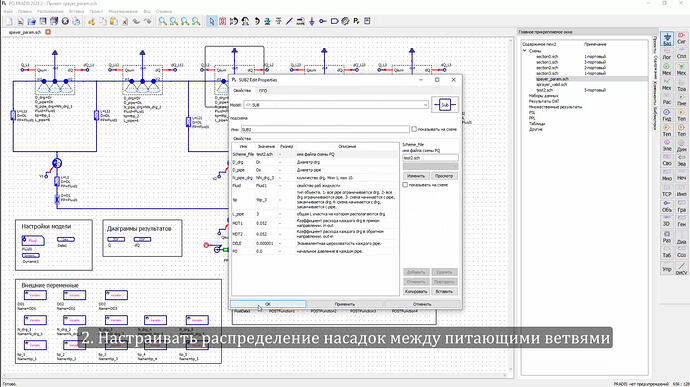The image size is (690, 387).
Task: Select section0.sch in project tree
Action: tap(547, 56)
